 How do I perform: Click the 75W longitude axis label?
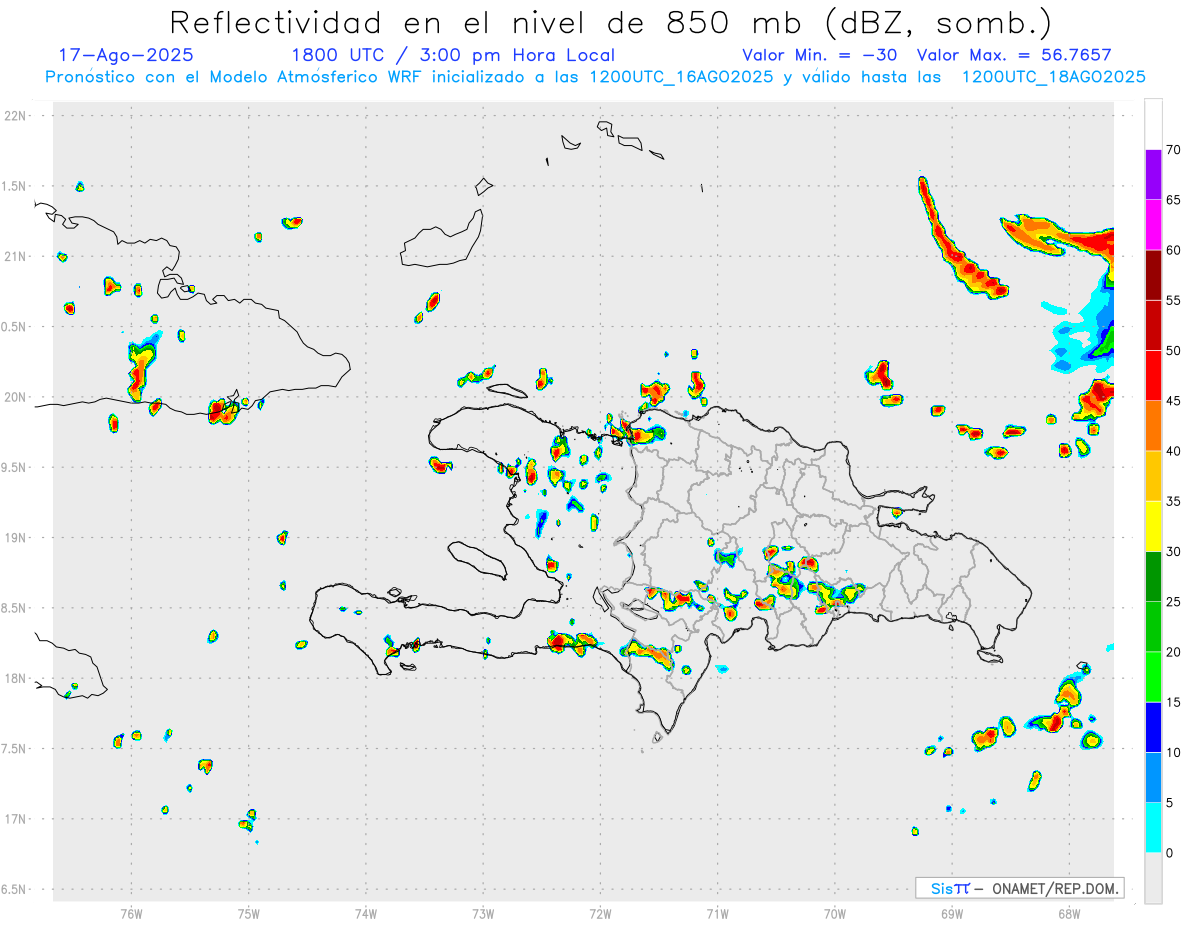tap(249, 912)
